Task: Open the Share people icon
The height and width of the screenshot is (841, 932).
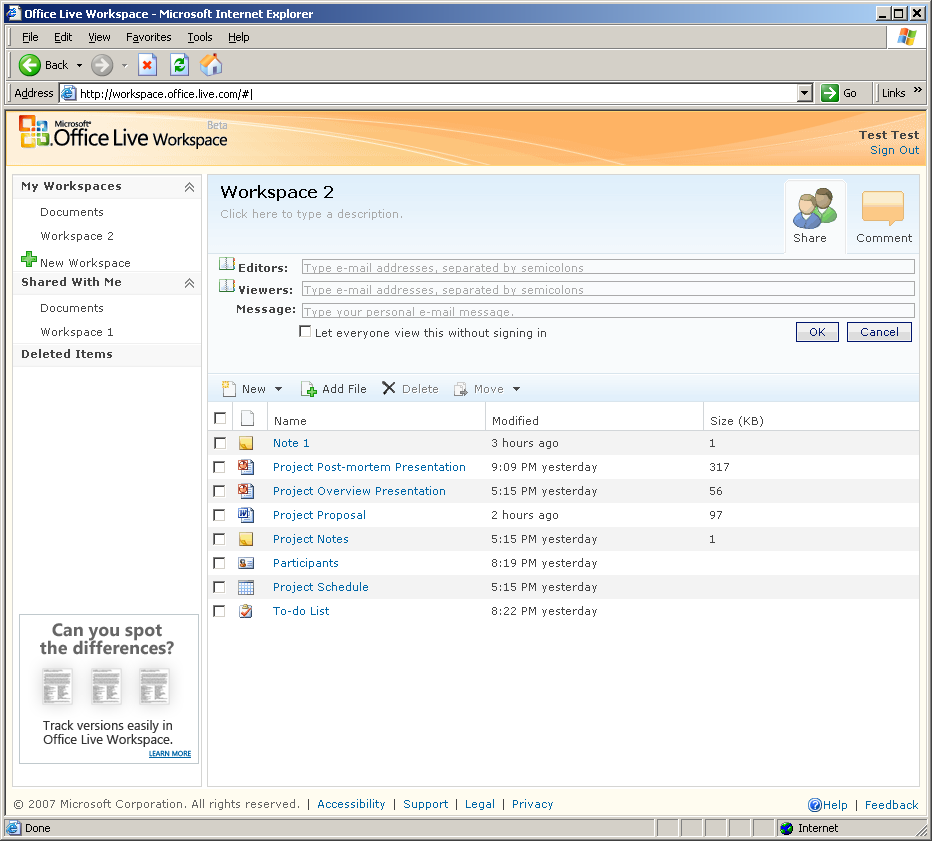Action: click(815, 209)
